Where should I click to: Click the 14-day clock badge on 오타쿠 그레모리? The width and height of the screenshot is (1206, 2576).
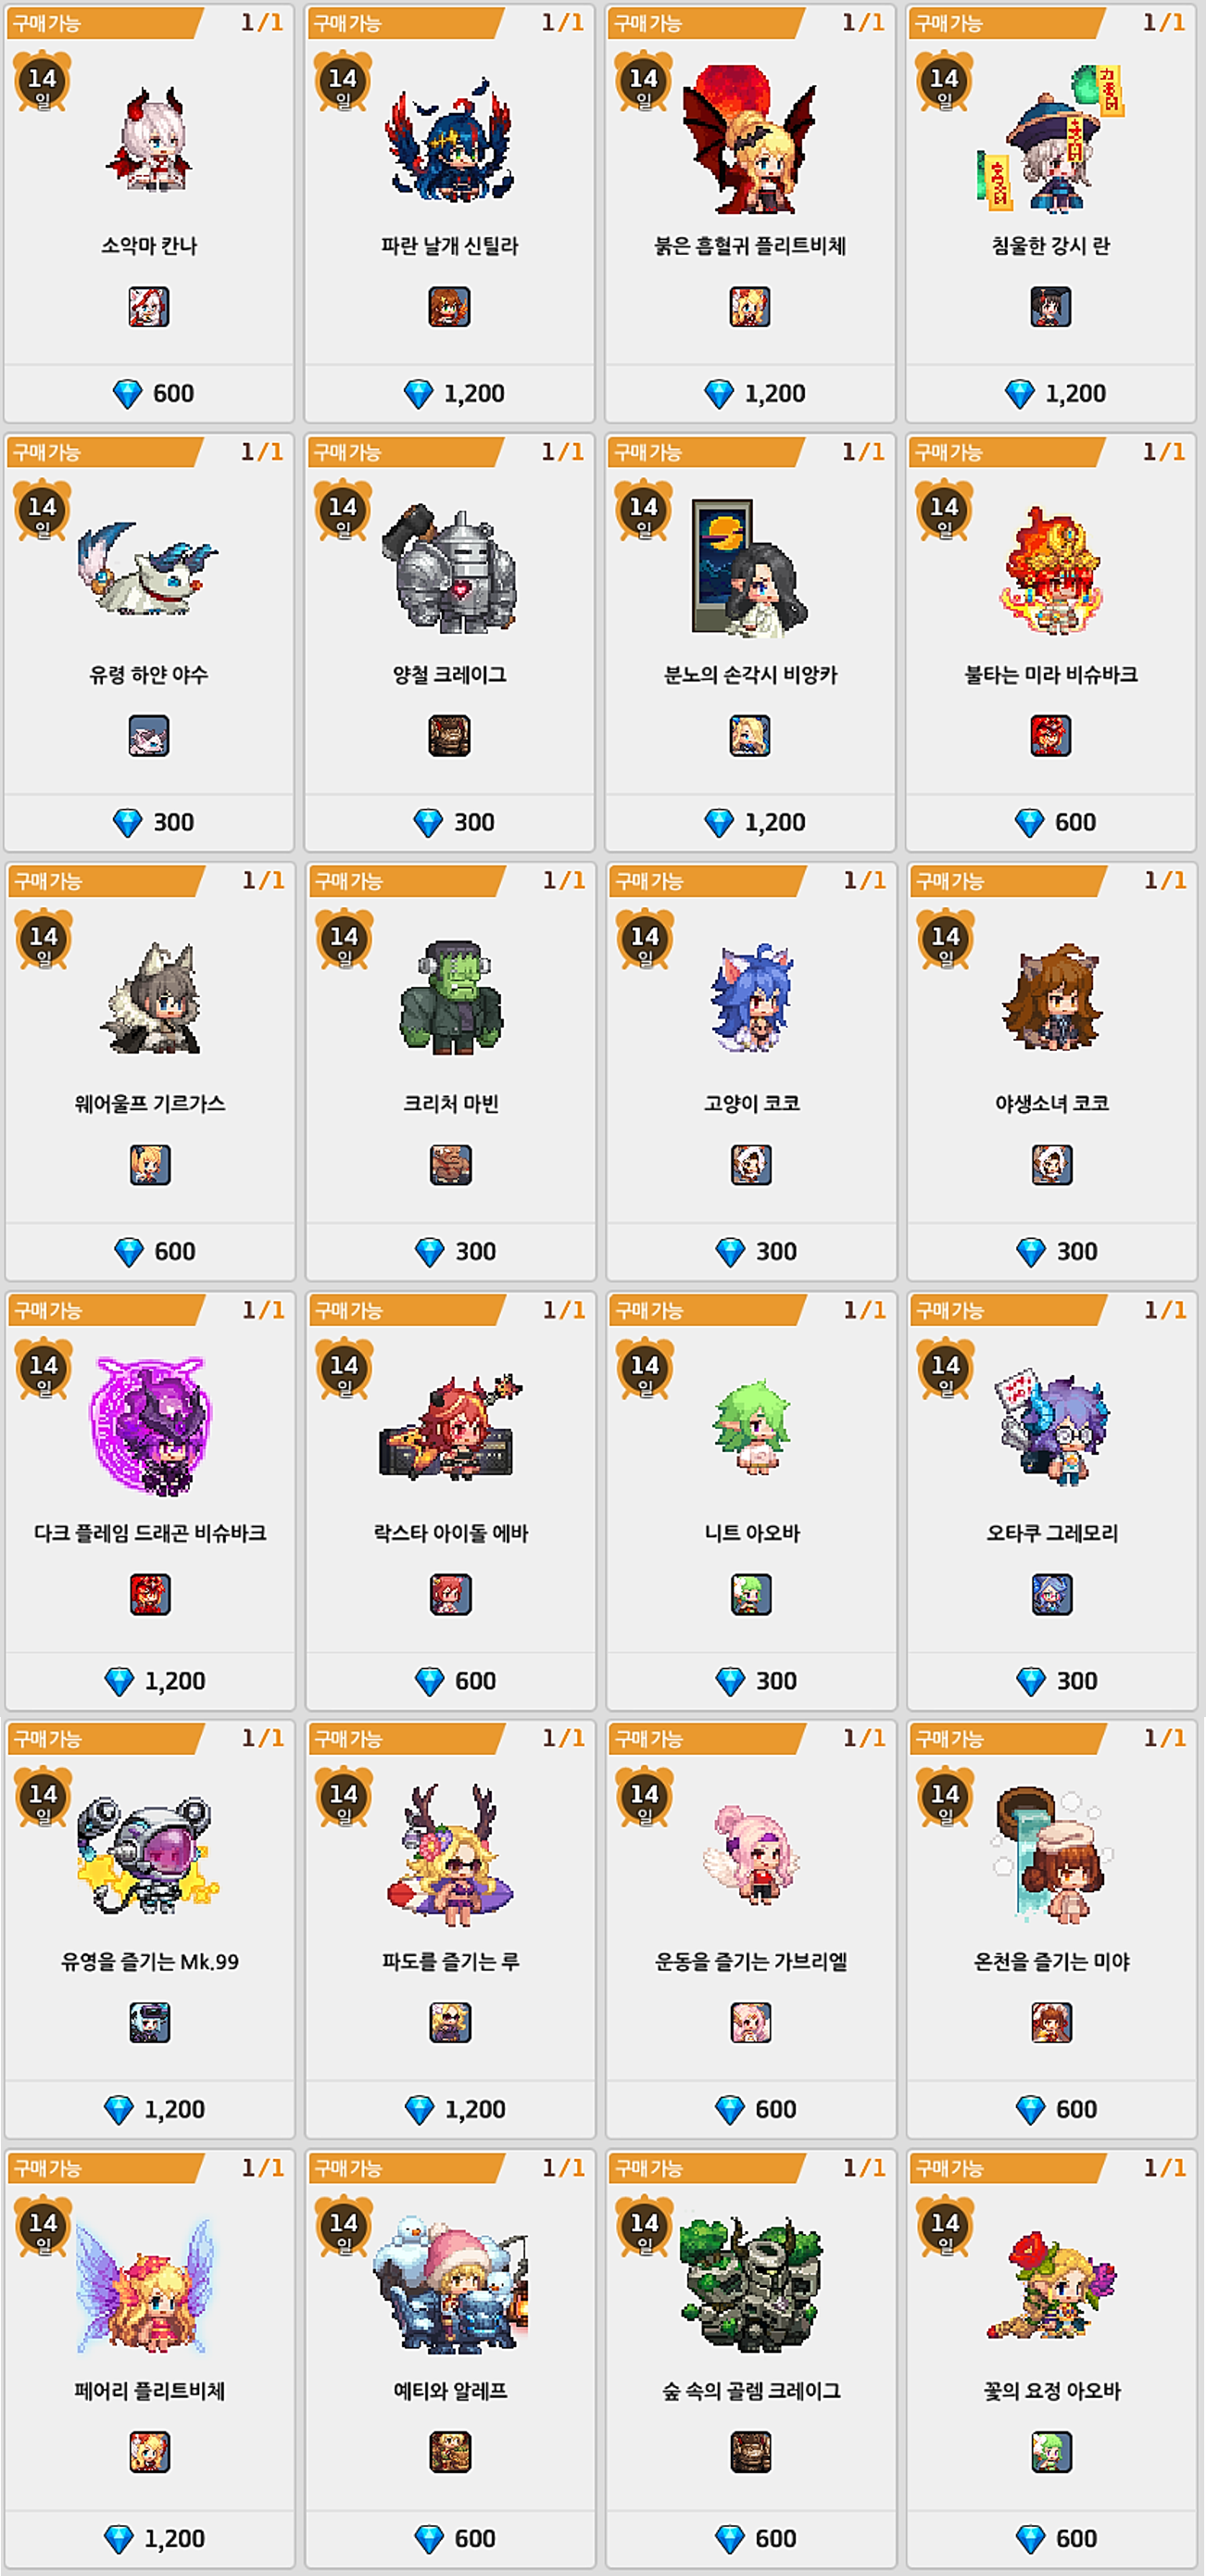click(x=946, y=1369)
